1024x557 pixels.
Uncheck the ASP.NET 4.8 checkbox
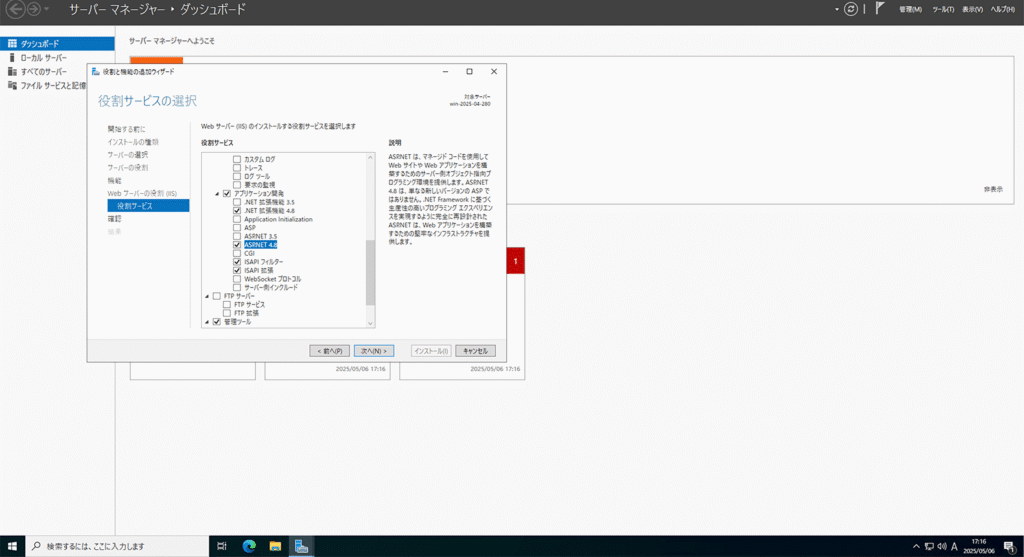pos(237,245)
